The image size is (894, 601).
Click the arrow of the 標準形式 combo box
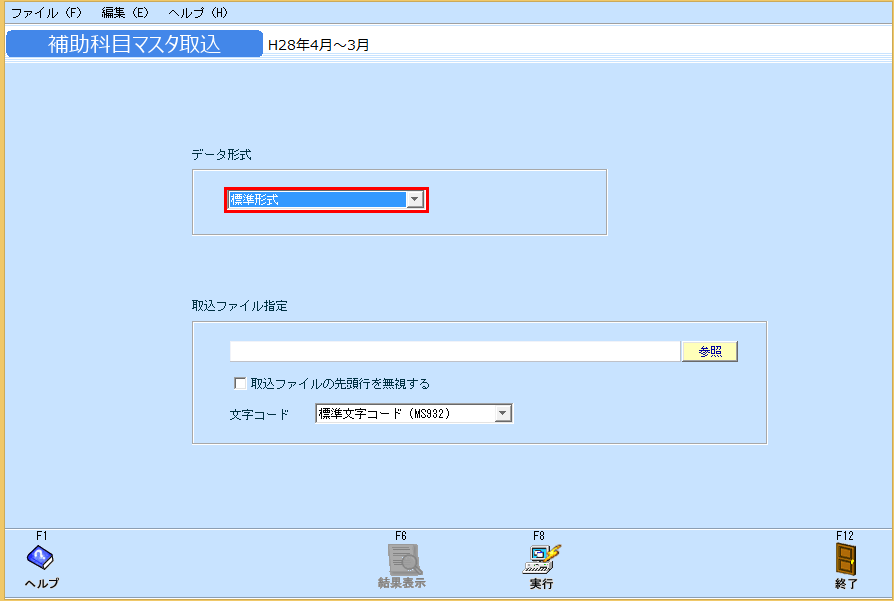tap(414, 199)
